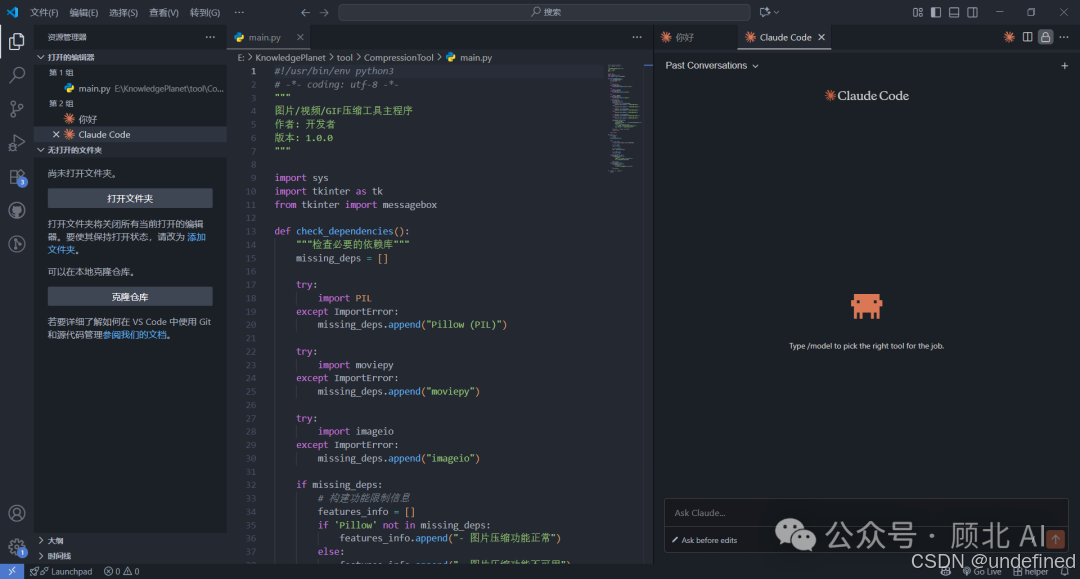Toggle the bottom panel visibility

coord(954,12)
